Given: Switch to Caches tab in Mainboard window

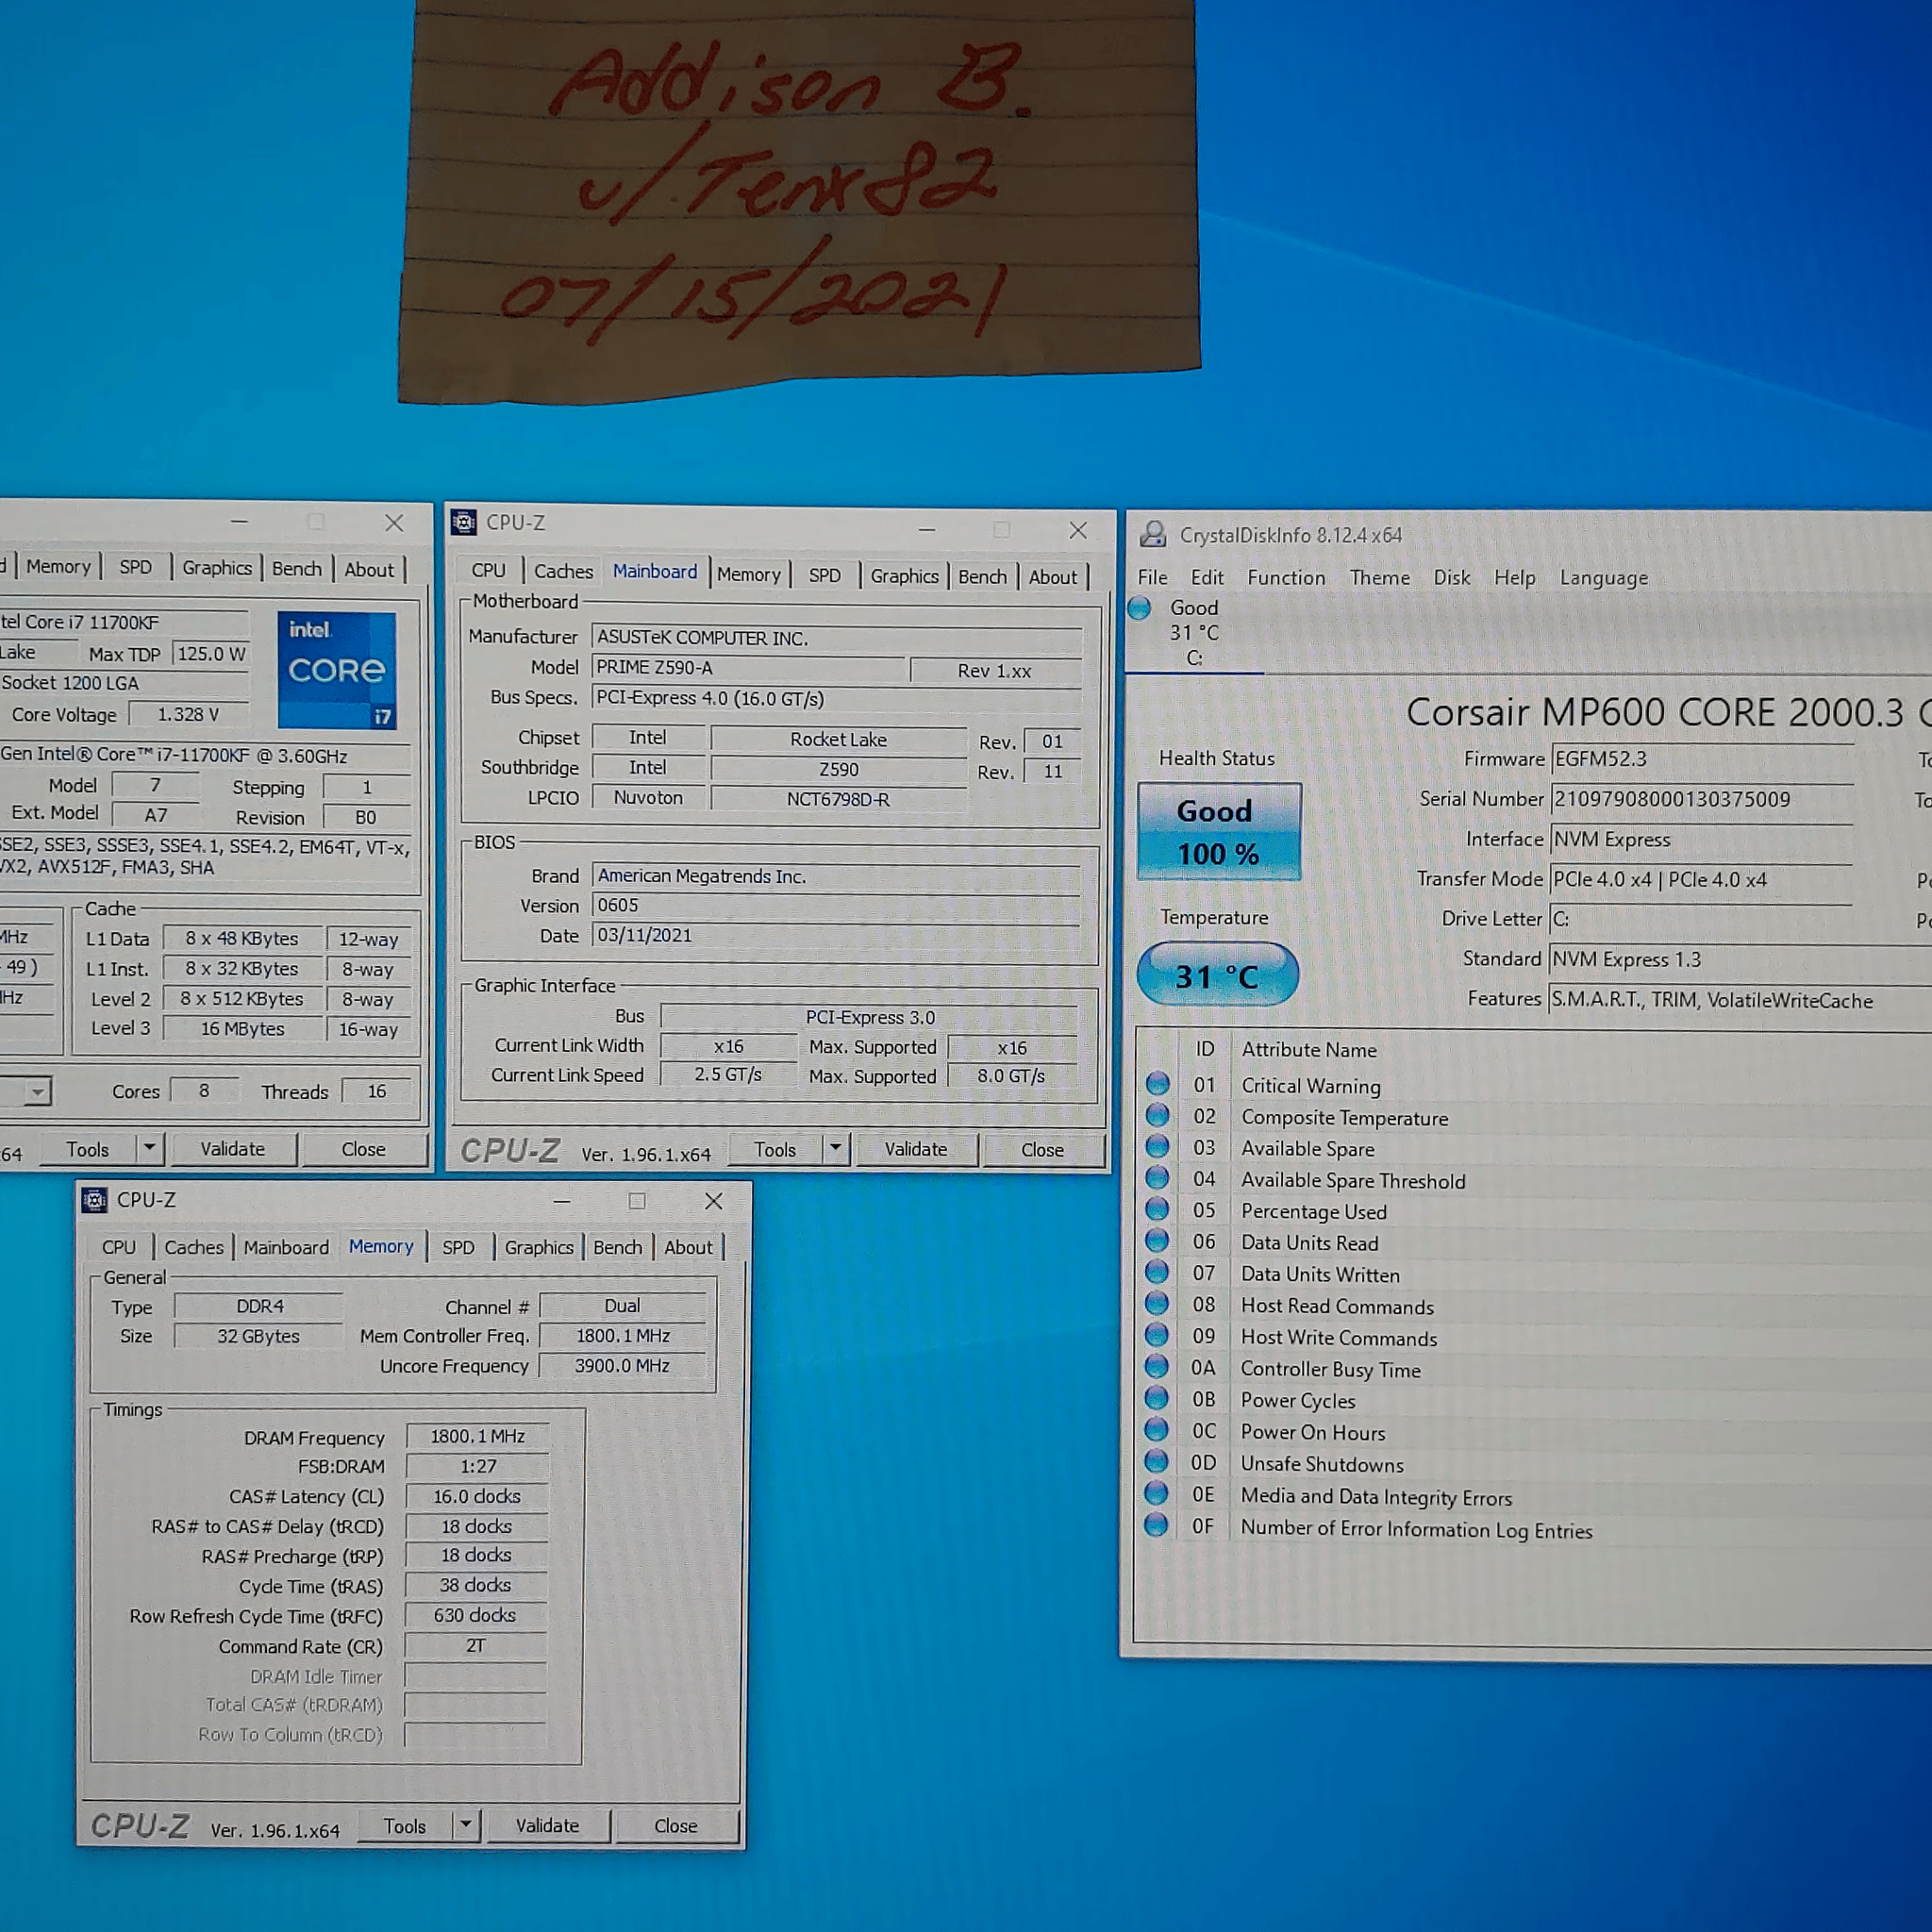Looking at the screenshot, I should (x=563, y=571).
